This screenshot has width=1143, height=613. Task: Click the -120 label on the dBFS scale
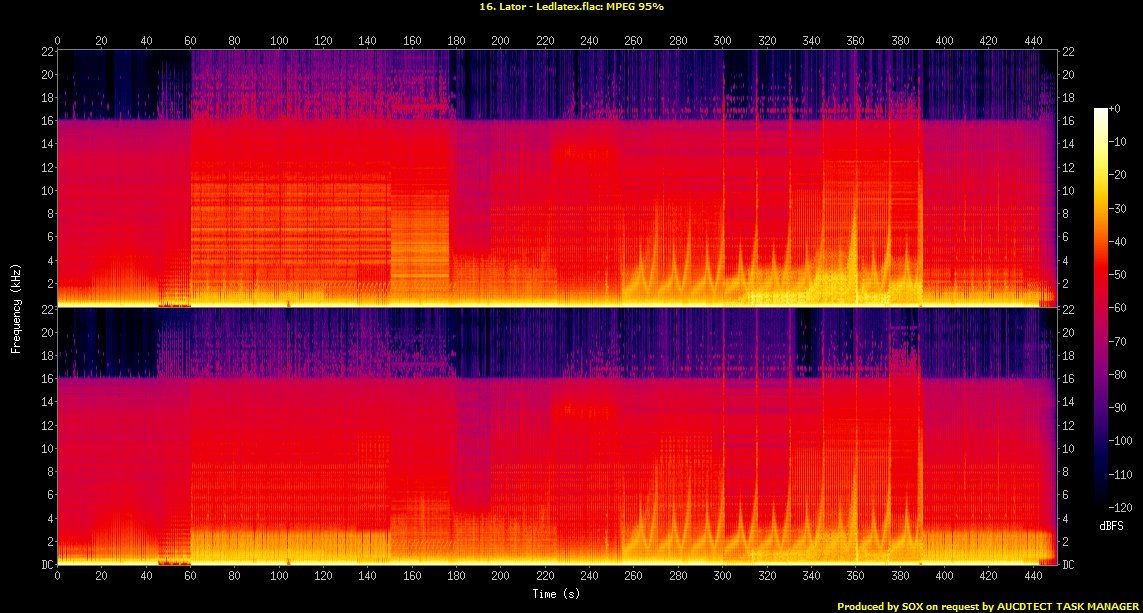click(x=1123, y=507)
